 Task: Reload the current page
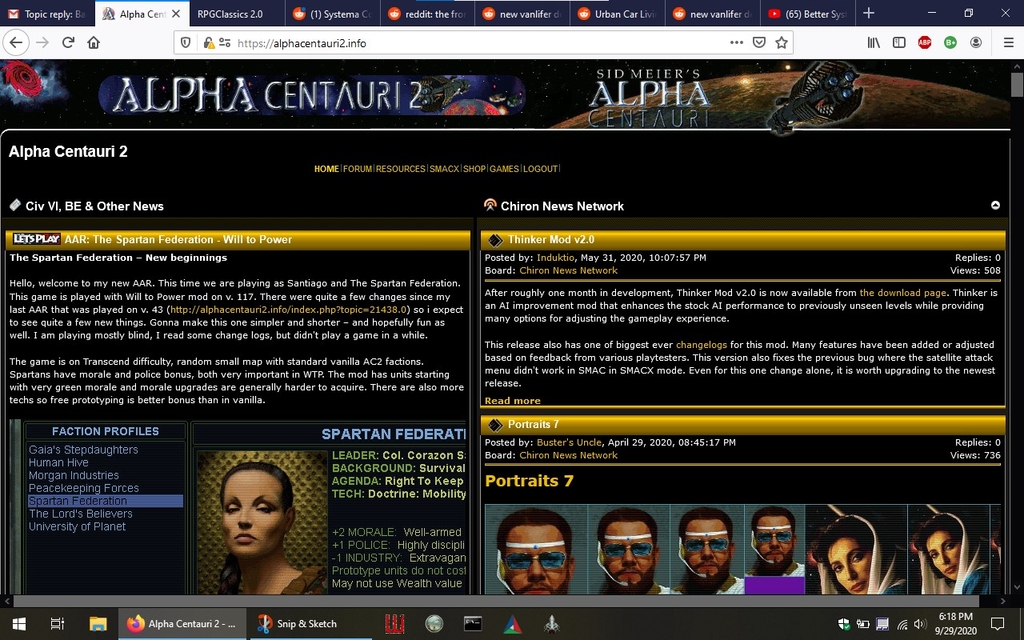68,42
